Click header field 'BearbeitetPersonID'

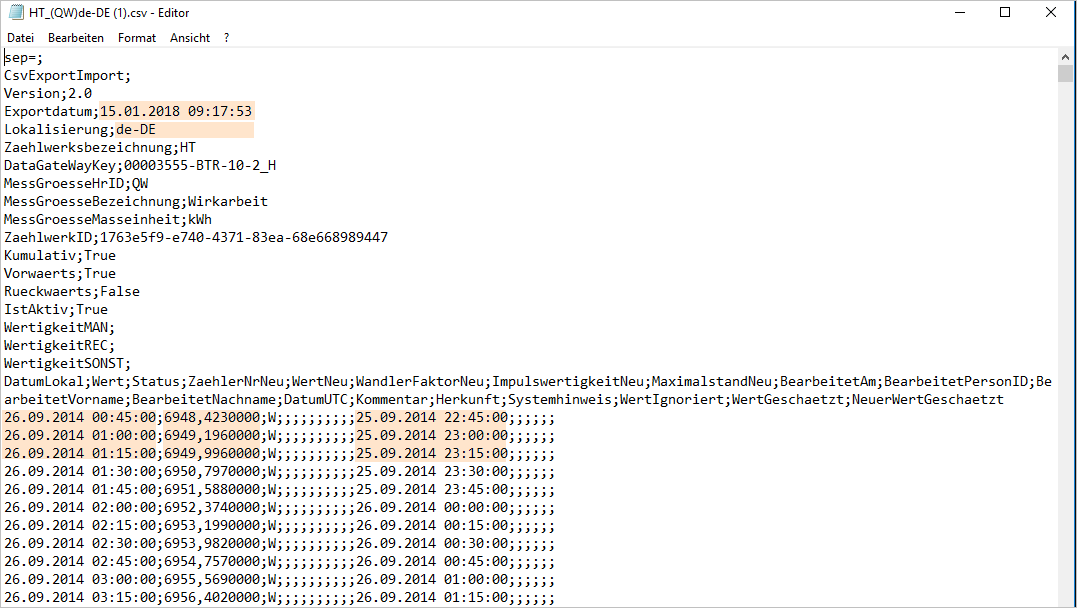[955, 381]
